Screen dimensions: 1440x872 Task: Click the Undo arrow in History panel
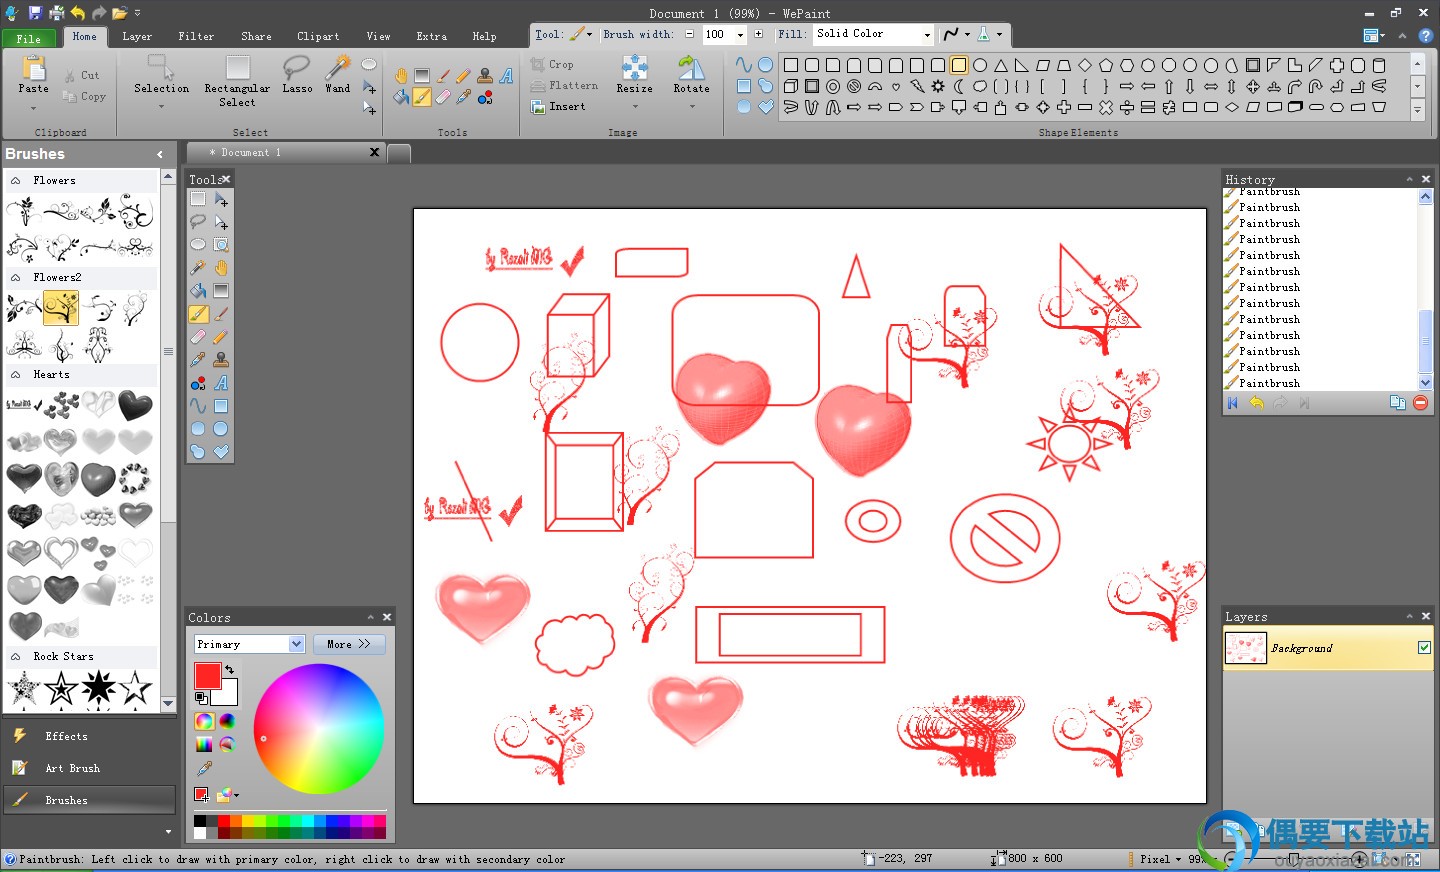pos(1256,403)
